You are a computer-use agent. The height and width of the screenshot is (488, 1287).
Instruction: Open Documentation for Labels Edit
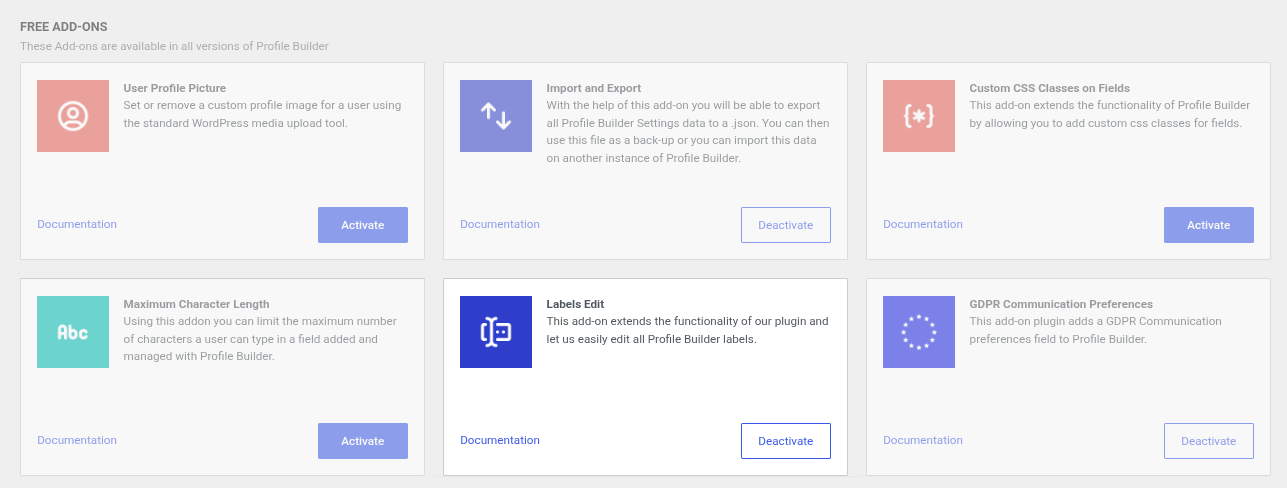tap(500, 440)
